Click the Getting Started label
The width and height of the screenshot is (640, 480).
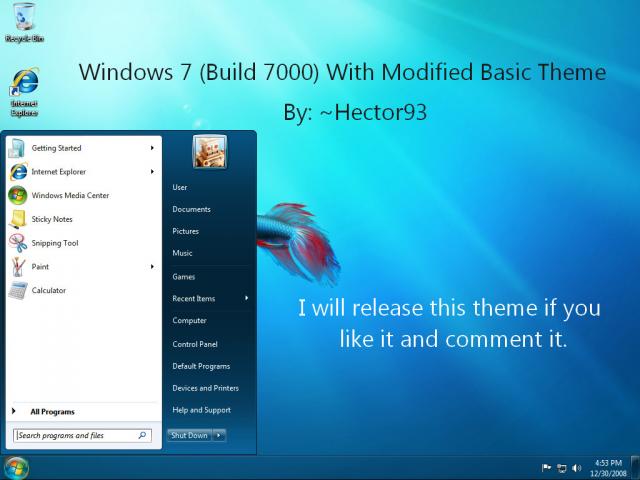(56, 148)
